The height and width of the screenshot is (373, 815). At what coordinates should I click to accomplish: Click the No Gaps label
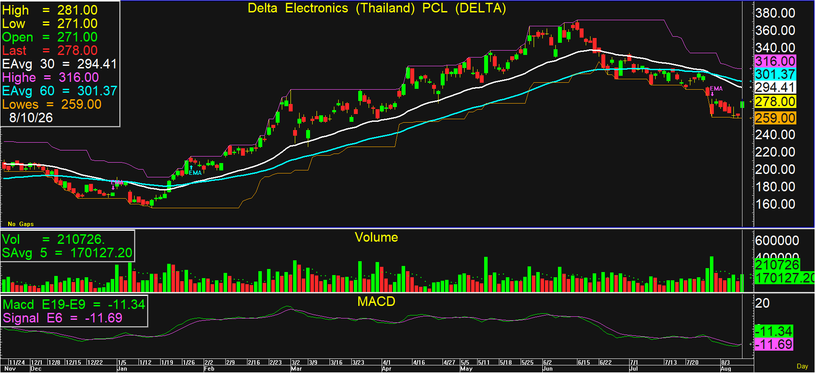(20, 223)
